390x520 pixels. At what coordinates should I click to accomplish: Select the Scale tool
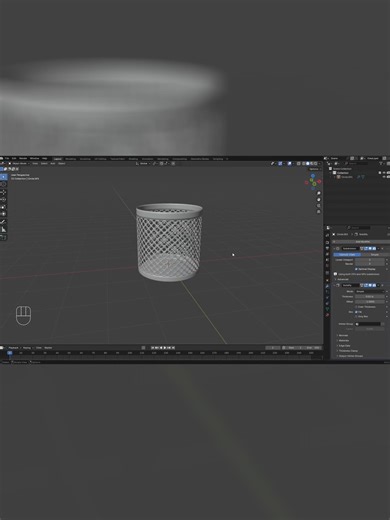pyautogui.click(x=3, y=207)
